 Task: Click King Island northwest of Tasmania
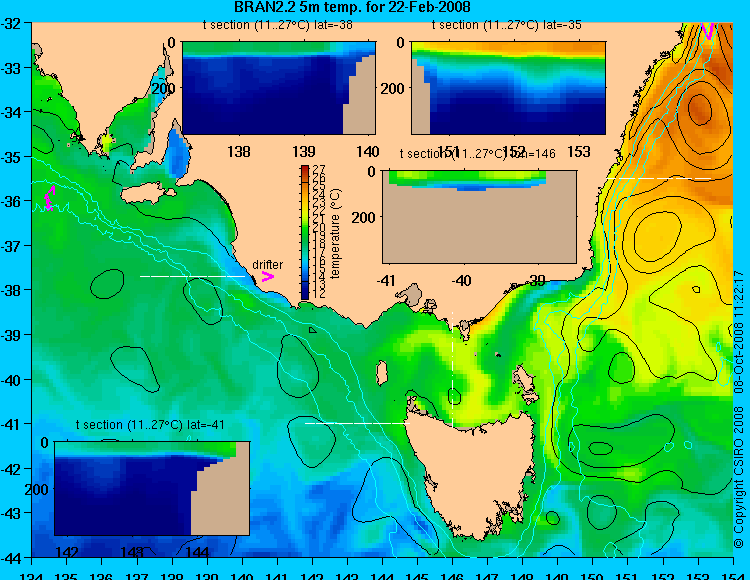[x=382, y=373]
